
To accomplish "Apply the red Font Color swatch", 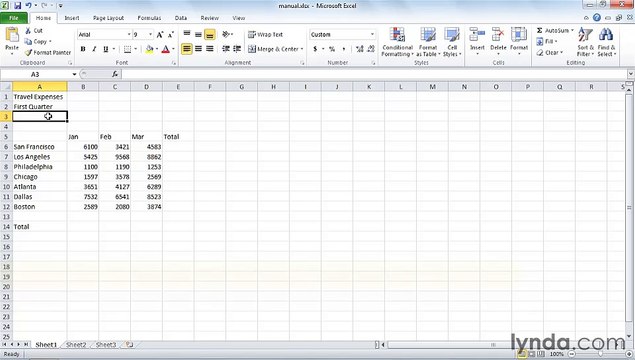I will pos(165,49).
